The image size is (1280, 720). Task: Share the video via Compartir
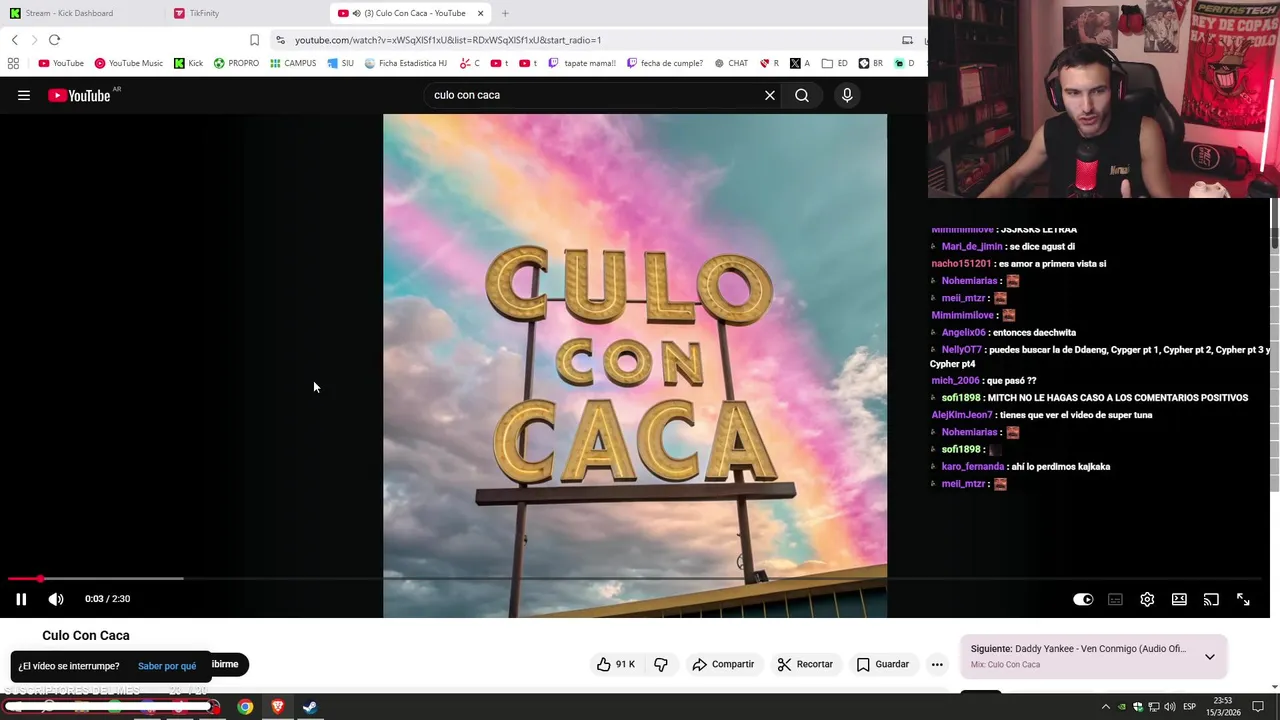click(x=723, y=664)
